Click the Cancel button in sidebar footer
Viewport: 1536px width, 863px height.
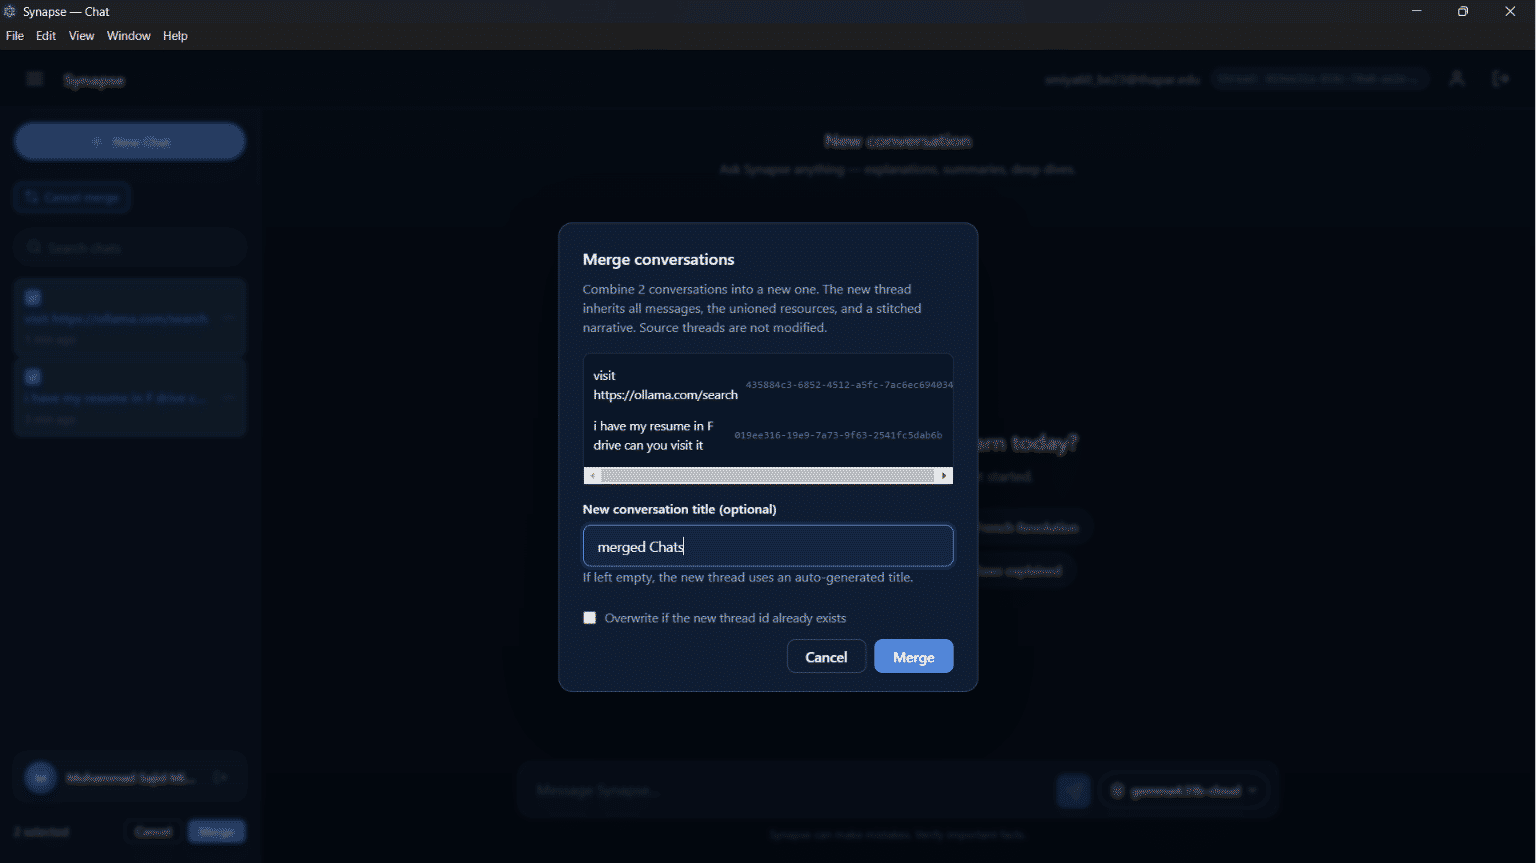tap(153, 832)
